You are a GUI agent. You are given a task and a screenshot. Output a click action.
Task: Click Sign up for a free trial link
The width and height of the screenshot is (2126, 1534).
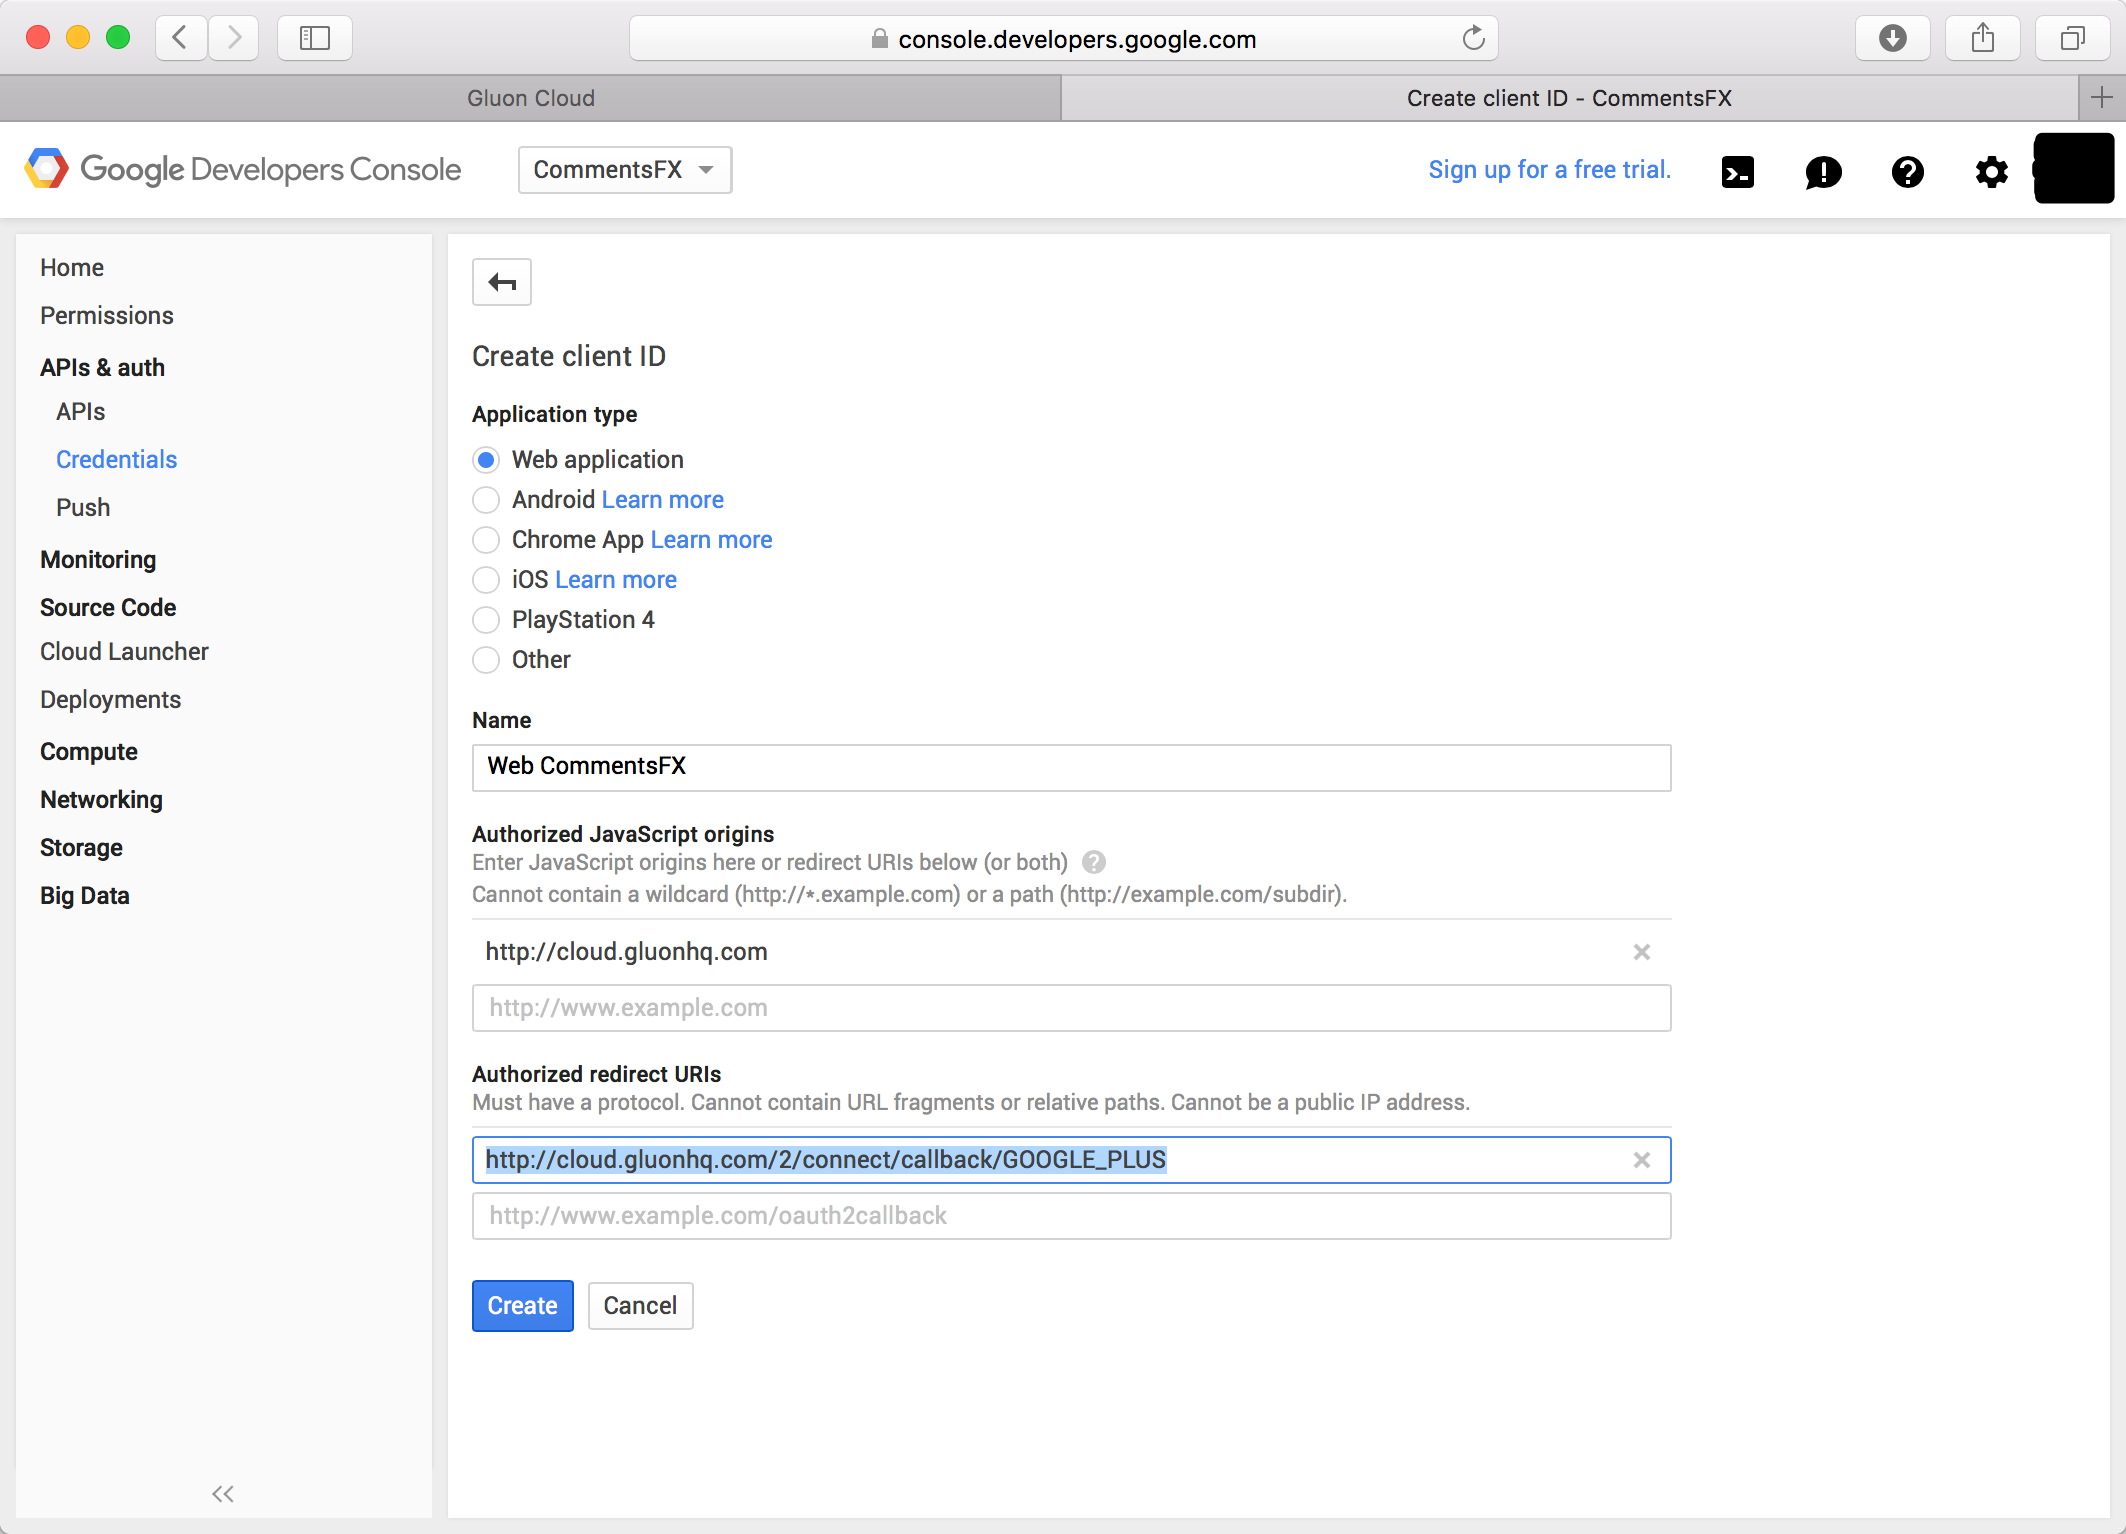pos(1549,170)
